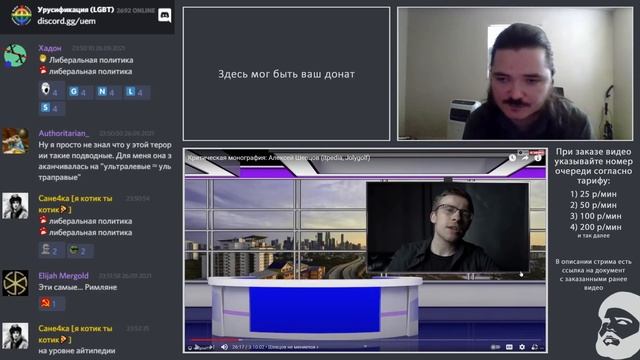Open Хадон's globe avatar
The height and width of the screenshot is (360, 640).
[15, 55]
